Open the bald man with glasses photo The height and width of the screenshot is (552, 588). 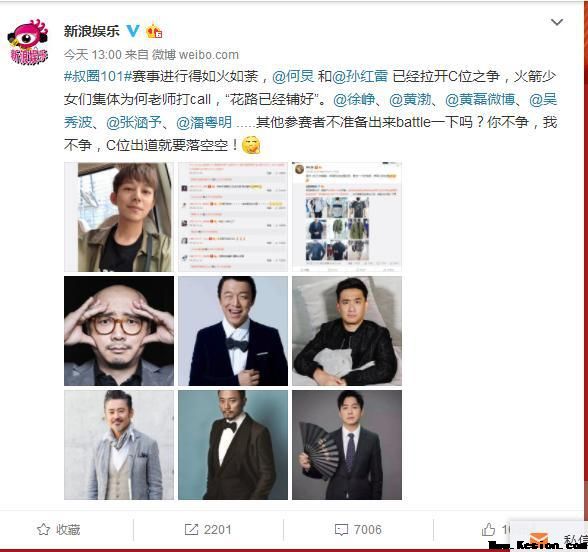tap(119, 331)
